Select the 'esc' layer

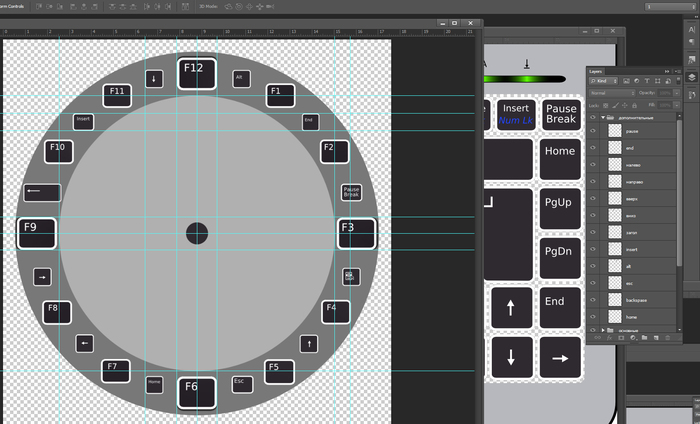pos(631,283)
